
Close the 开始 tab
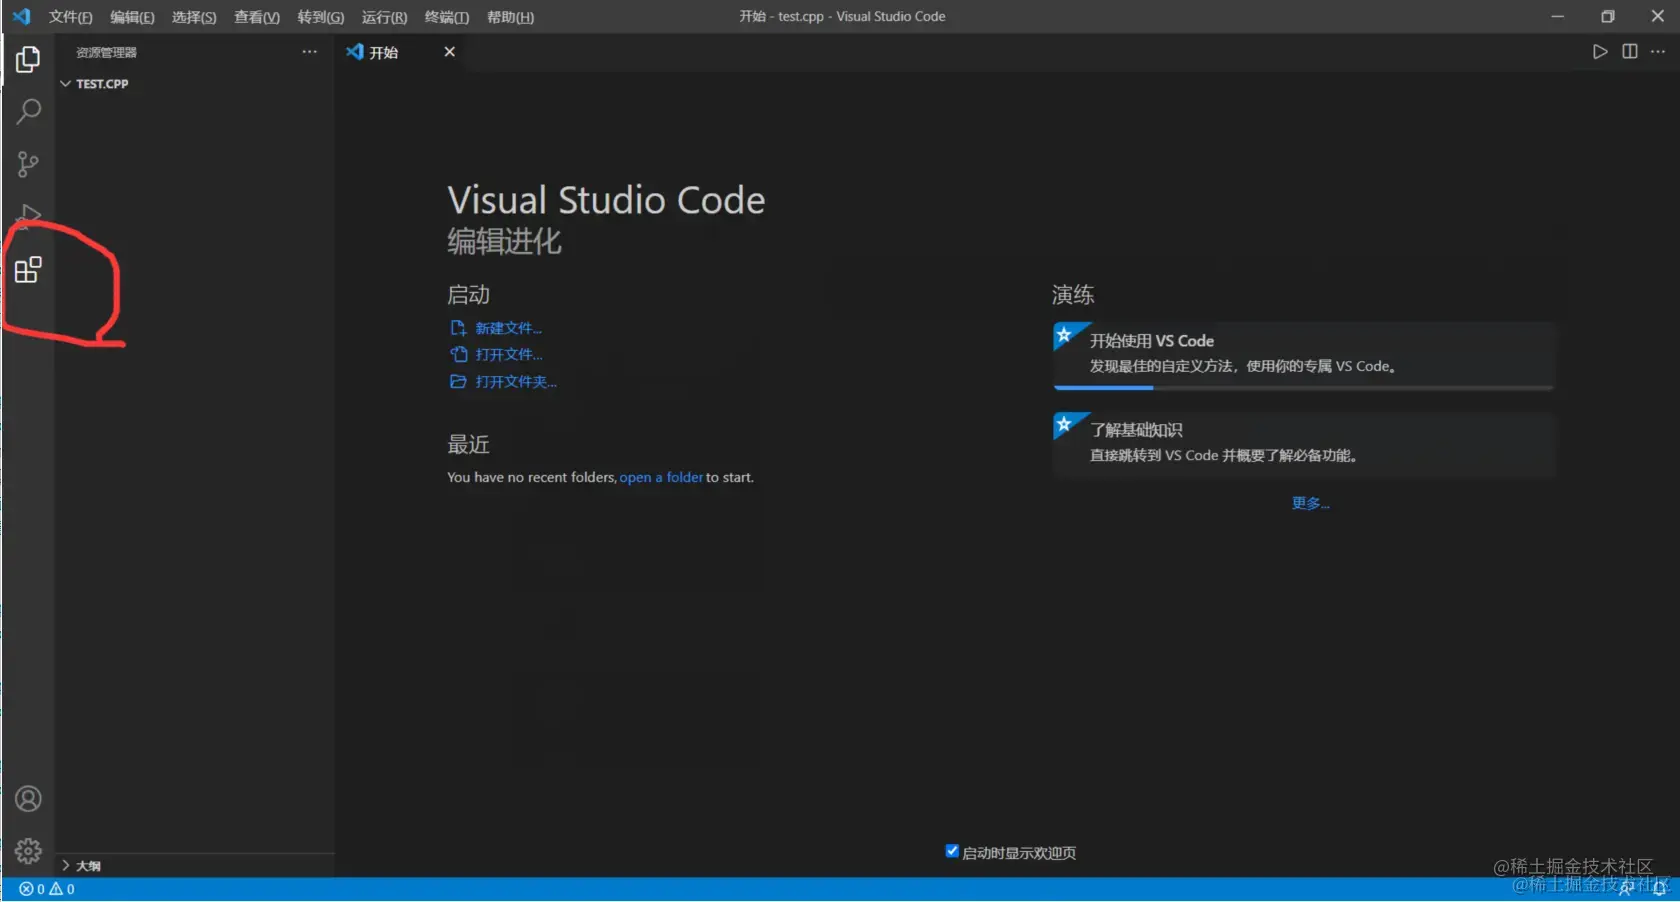[x=450, y=52]
